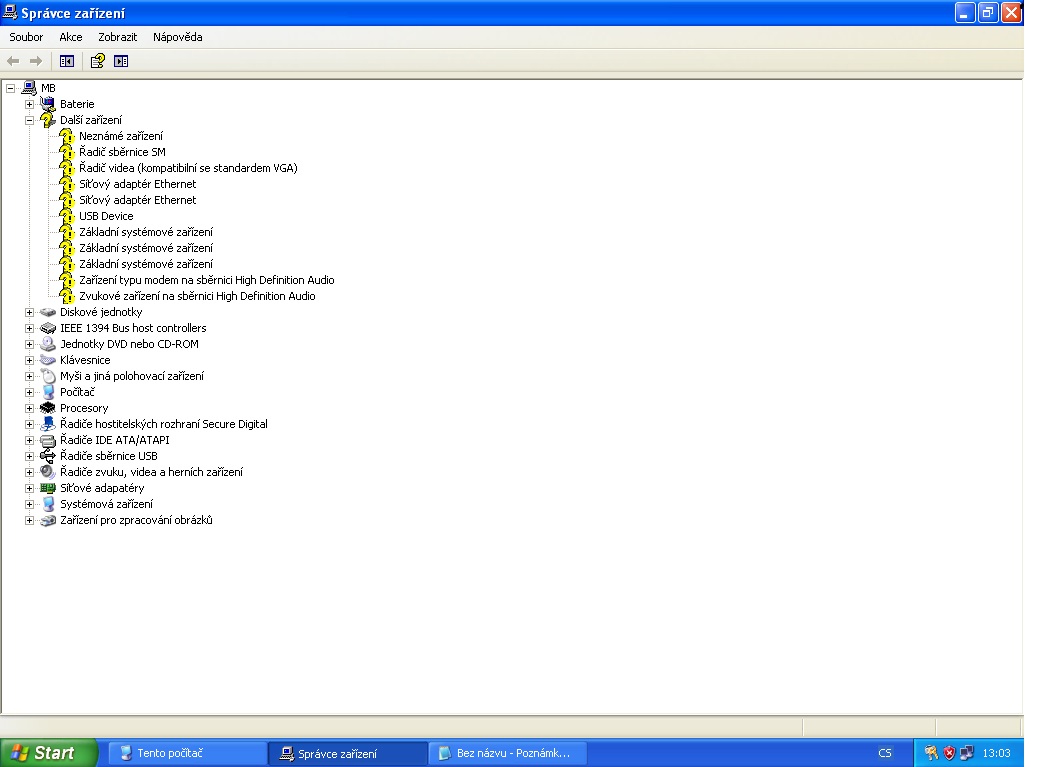Viewport: 1044px width, 767px height.
Task: Click the Procesory chip icon
Action: [x=48, y=408]
